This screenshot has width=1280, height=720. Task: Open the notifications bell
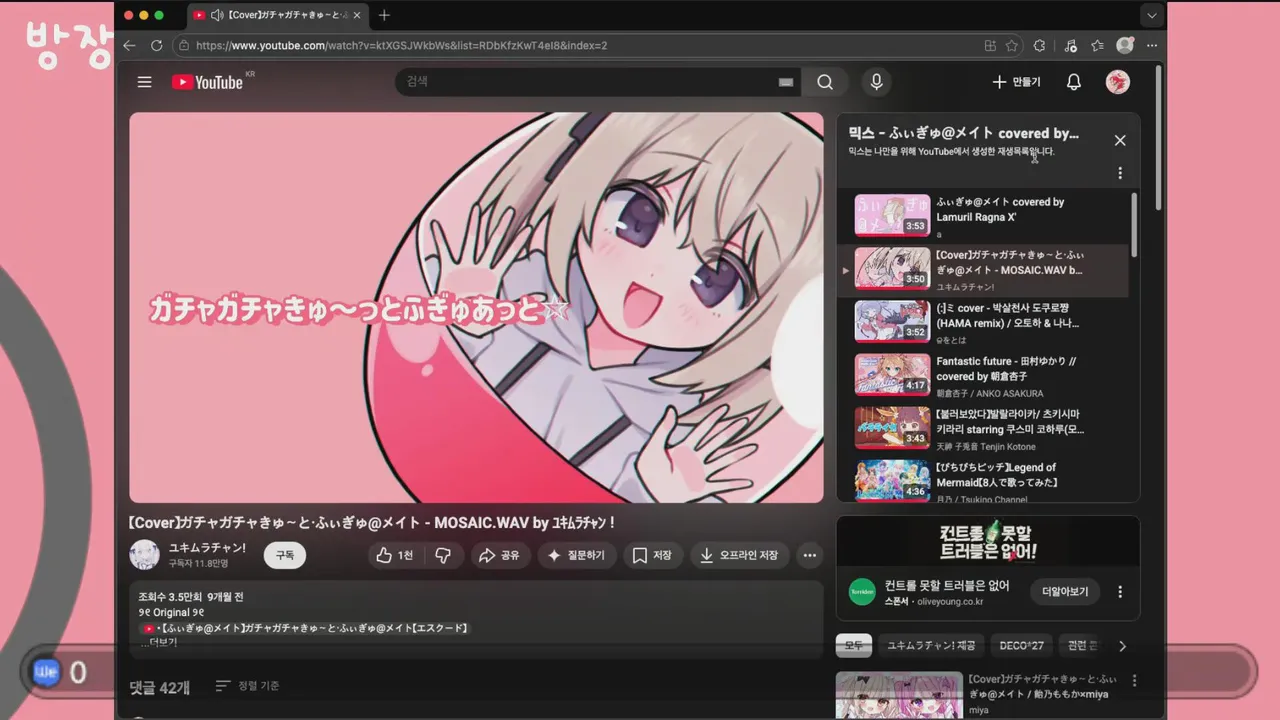1074,82
